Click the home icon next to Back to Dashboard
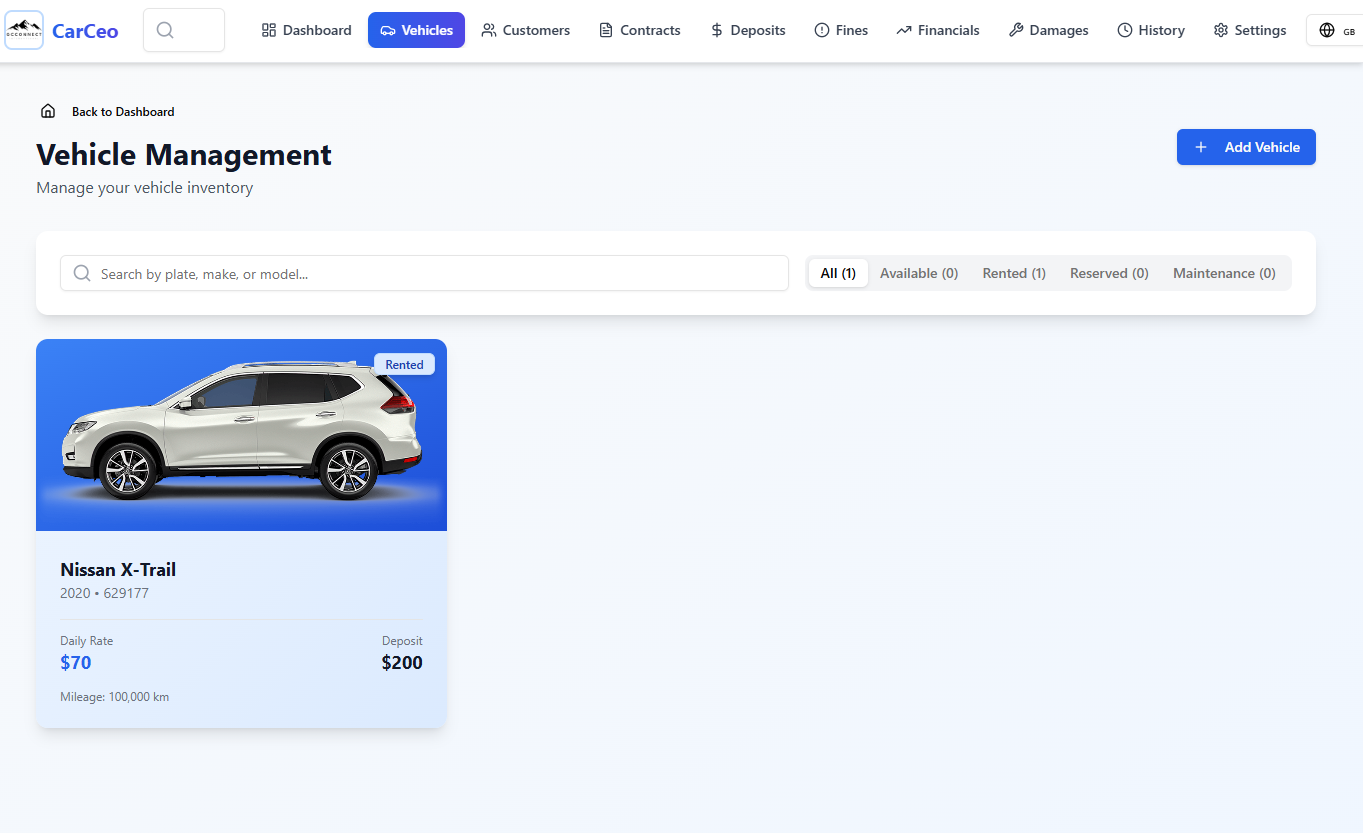The image size is (1363, 833). pyautogui.click(x=47, y=110)
